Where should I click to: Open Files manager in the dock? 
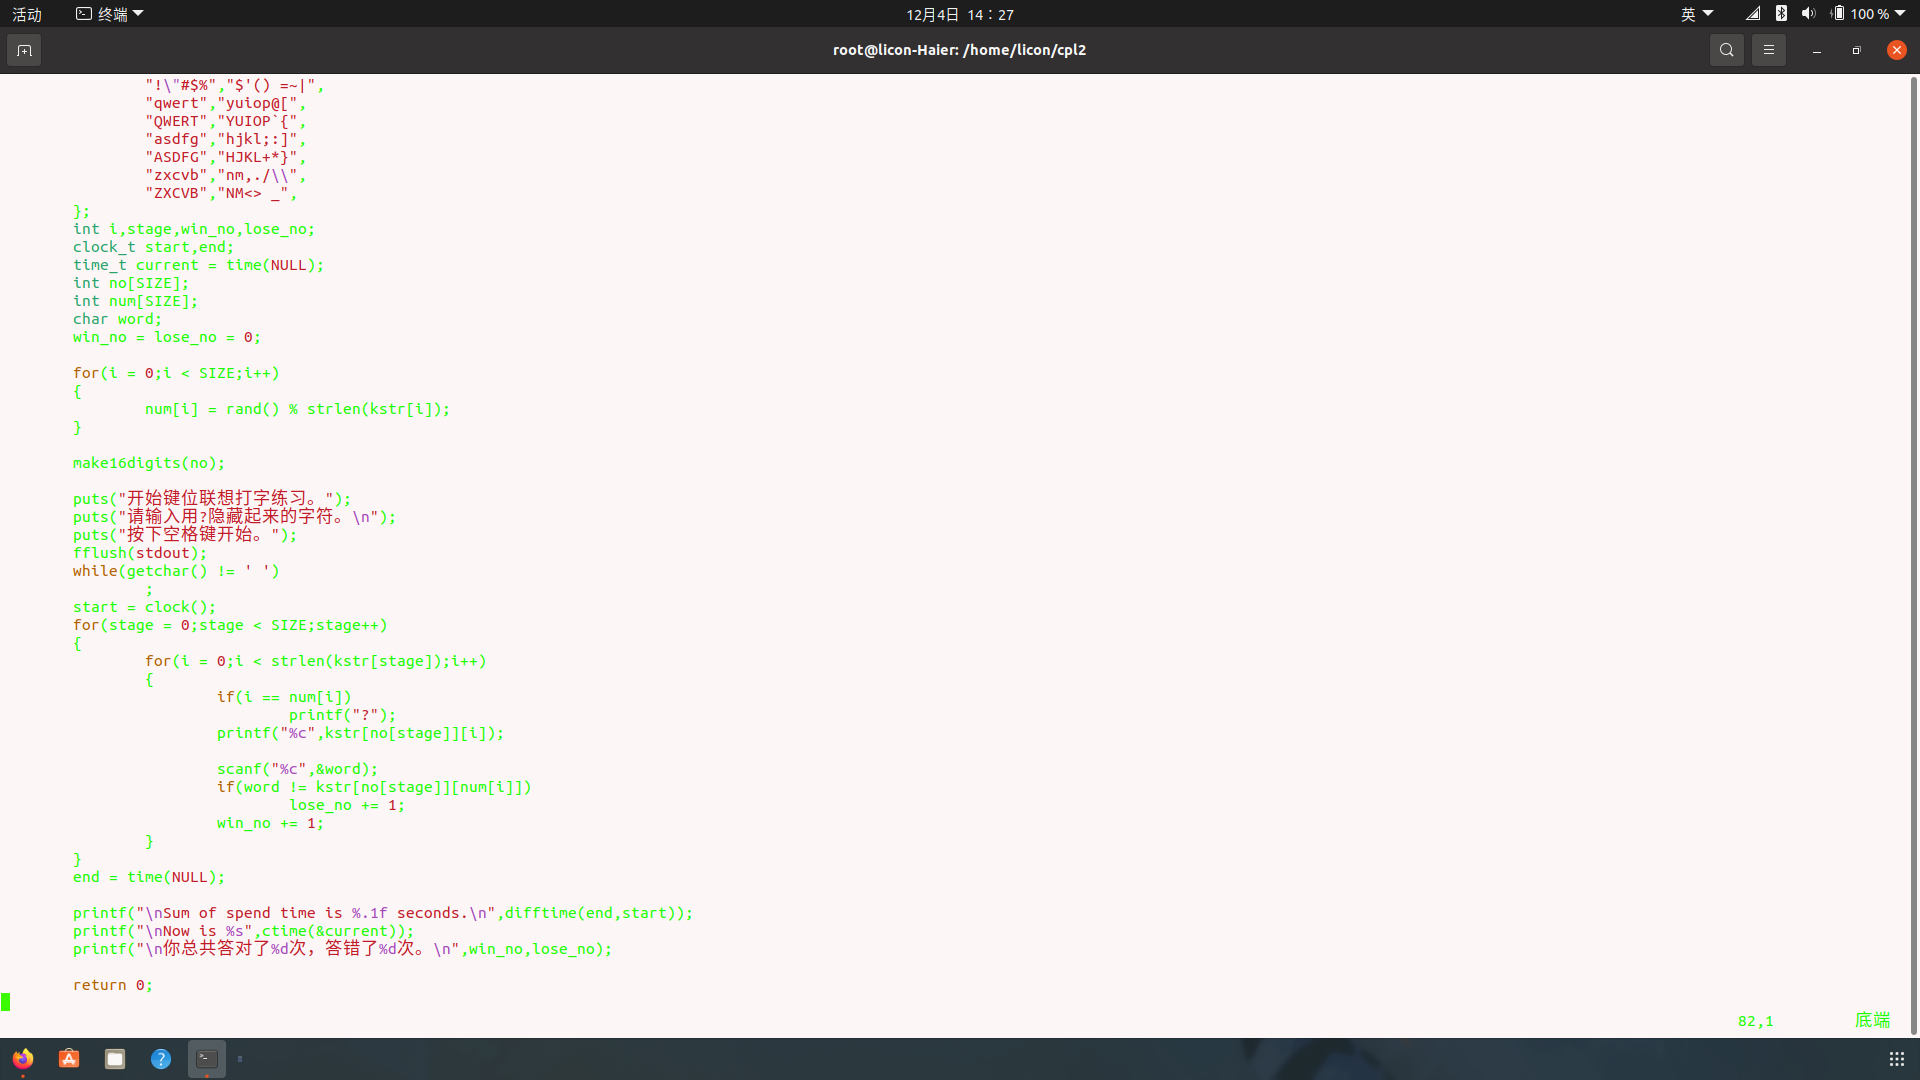(x=115, y=1058)
